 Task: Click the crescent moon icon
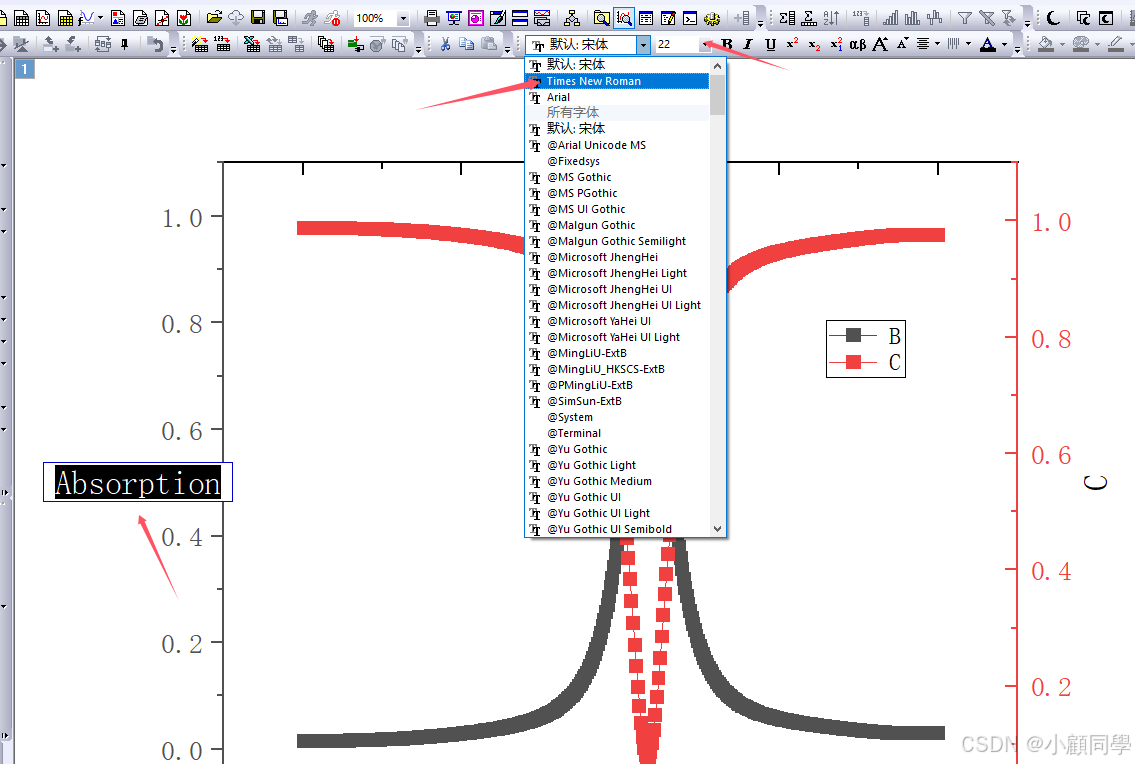click(x=1054, y=18)
